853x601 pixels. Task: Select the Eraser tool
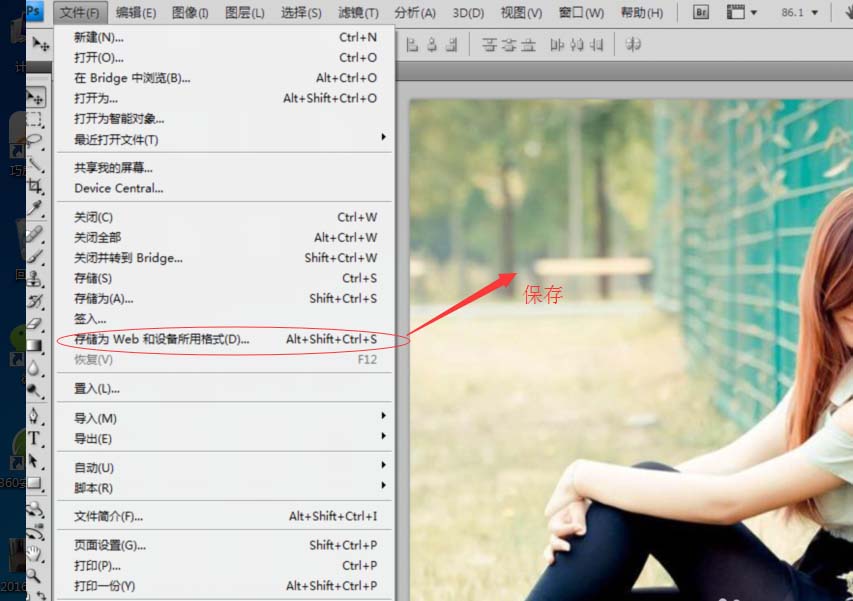35,324
